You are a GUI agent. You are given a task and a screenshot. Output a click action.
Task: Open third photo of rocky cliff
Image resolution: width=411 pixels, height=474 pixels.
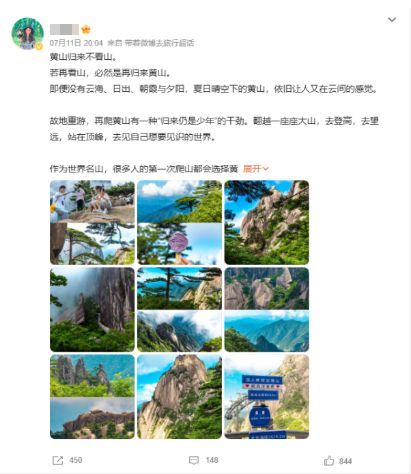267,223
